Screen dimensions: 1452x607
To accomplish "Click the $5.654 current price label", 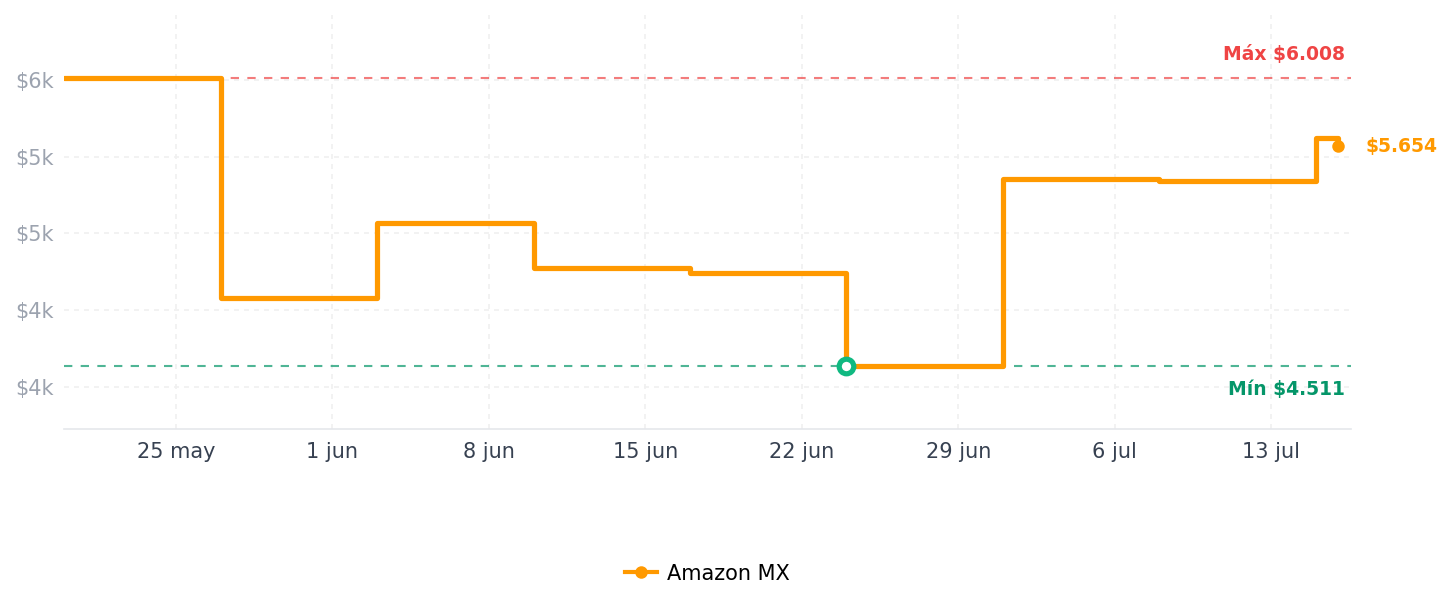I will tap(1401, 146).
